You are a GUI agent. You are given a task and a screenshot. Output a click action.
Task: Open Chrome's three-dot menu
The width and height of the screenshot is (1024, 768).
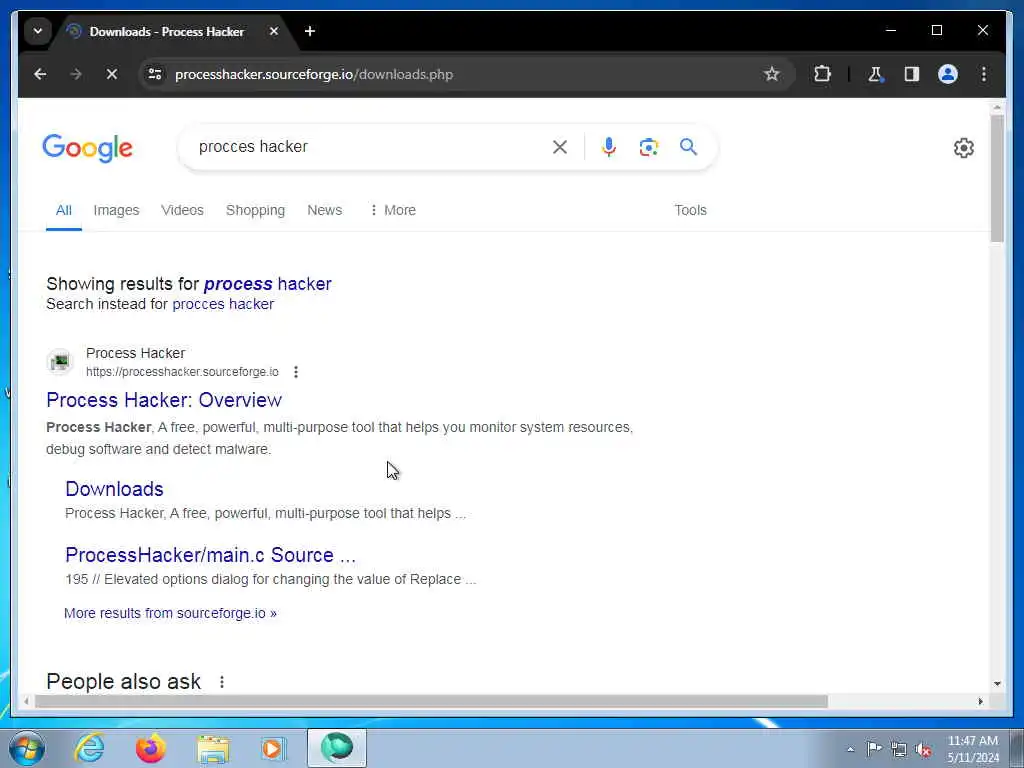click(984, 74)
